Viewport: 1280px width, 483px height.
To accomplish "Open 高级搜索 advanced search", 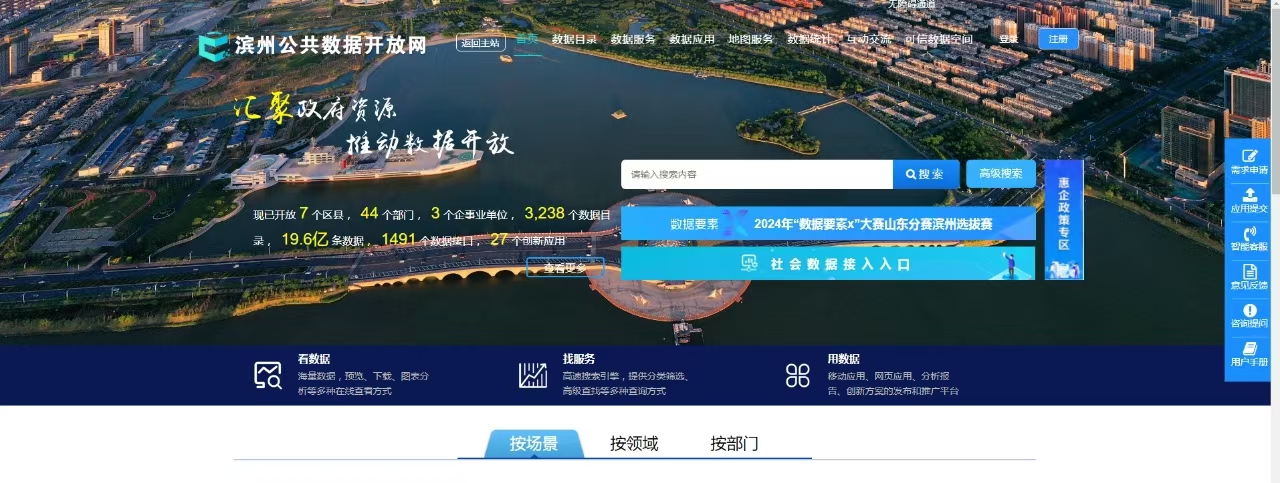I will (x=1001, y=174).
